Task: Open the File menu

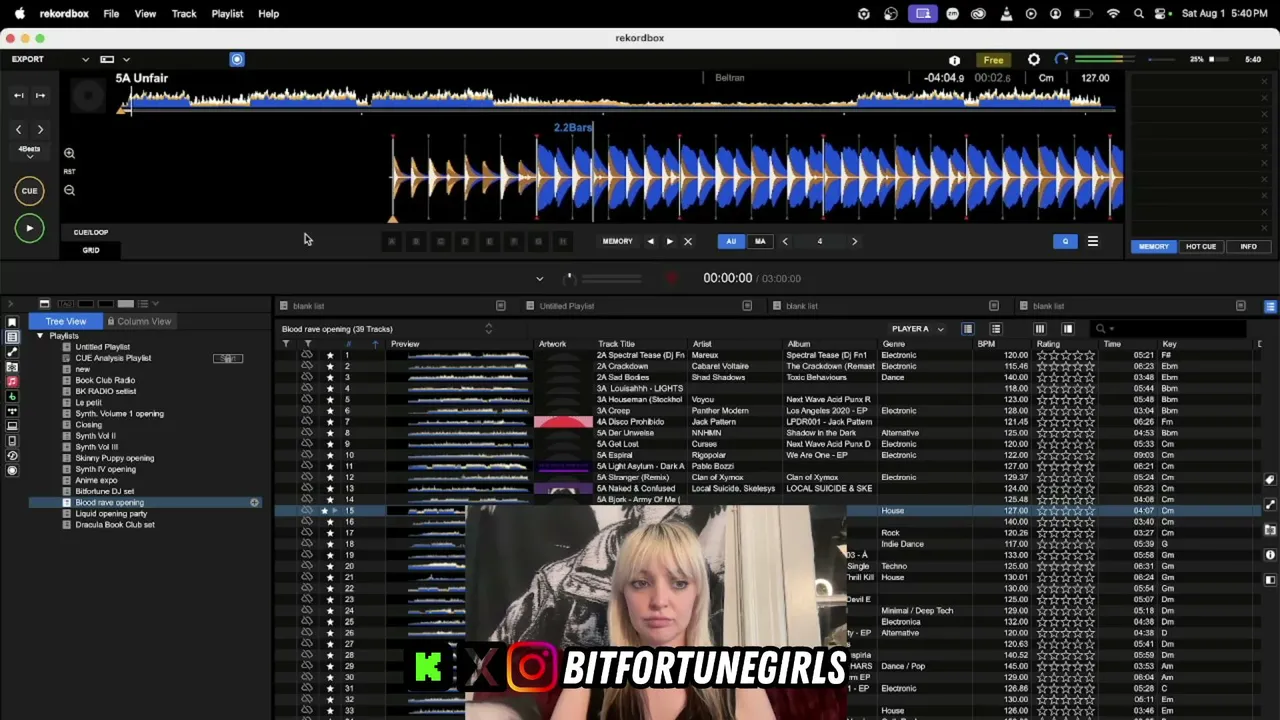Action: point(111,14)
